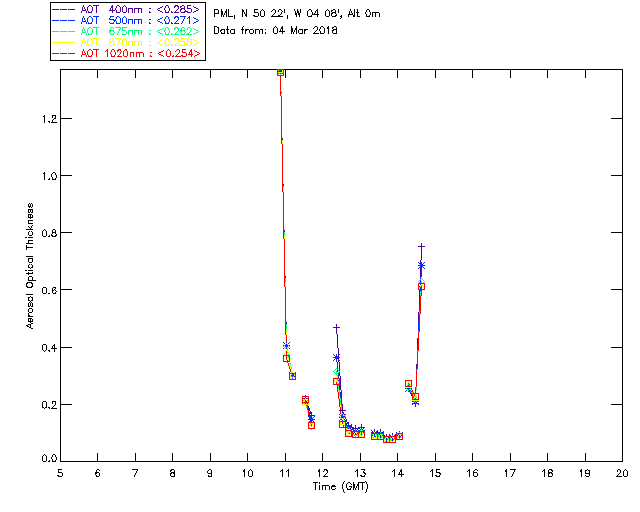
Task: Click the blue asterisk marker near 0.36 at 12.4 GMT
Action: coord(336,358)
